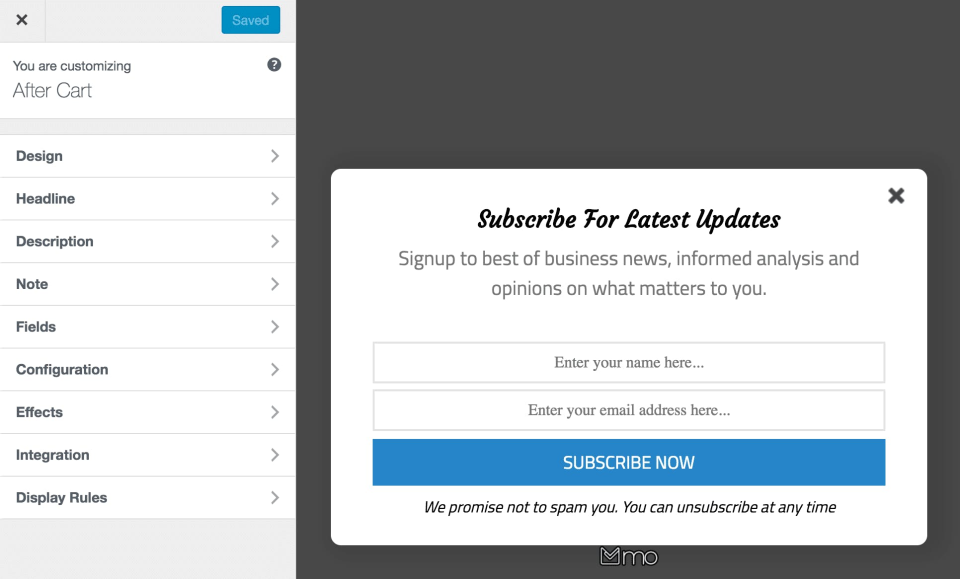Screen dimensions: 960x579
Task: Select the name input field
Action: [628, 362]
